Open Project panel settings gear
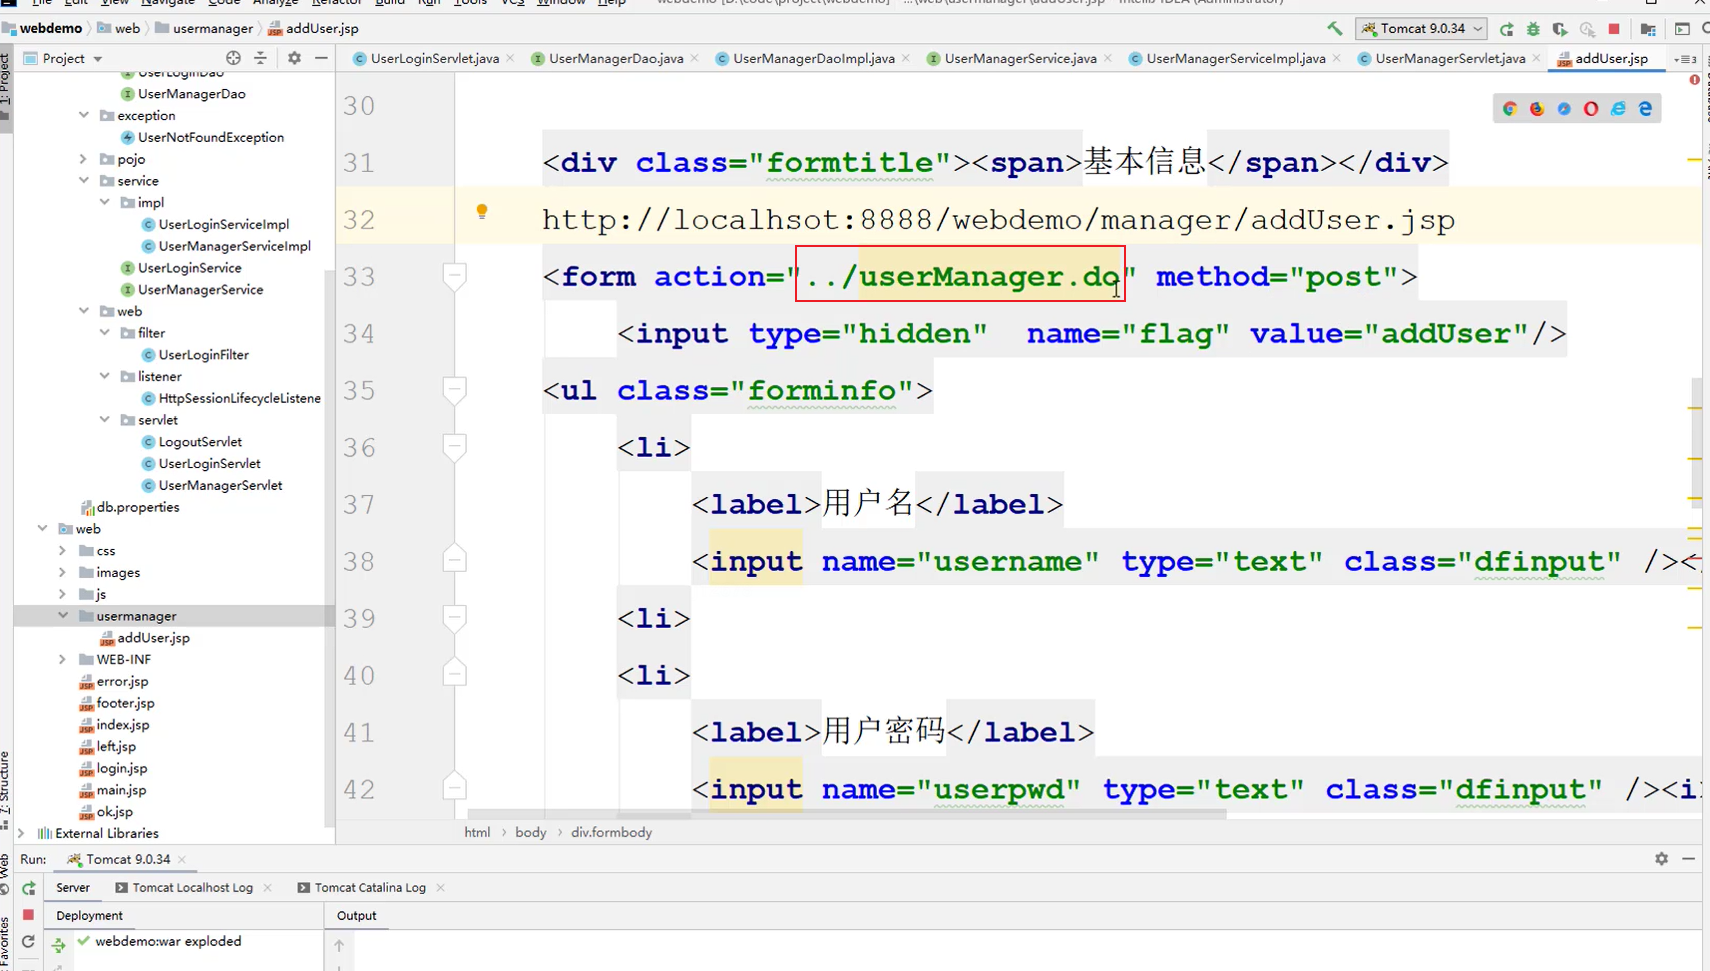 click(x=294, y=58)
